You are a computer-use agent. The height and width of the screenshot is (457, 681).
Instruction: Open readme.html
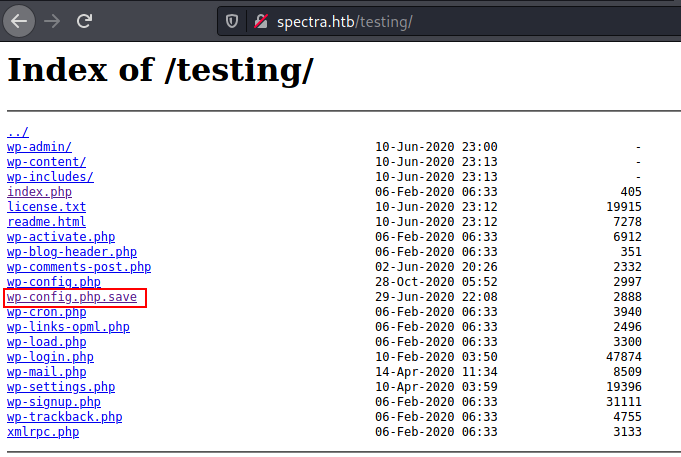(x=46, y=222)
